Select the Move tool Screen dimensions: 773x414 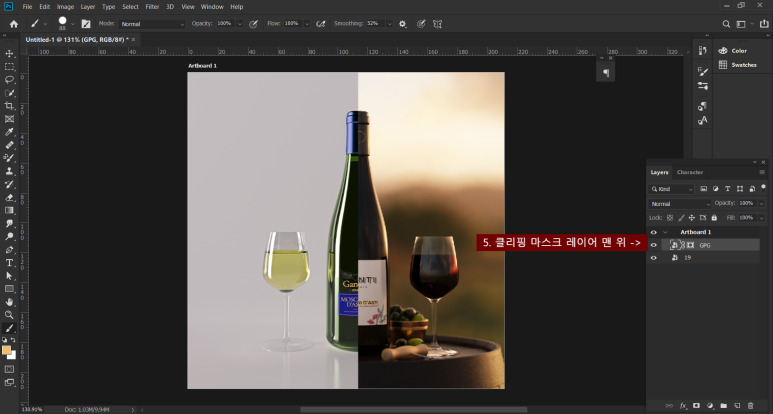(x=9, y=54)
